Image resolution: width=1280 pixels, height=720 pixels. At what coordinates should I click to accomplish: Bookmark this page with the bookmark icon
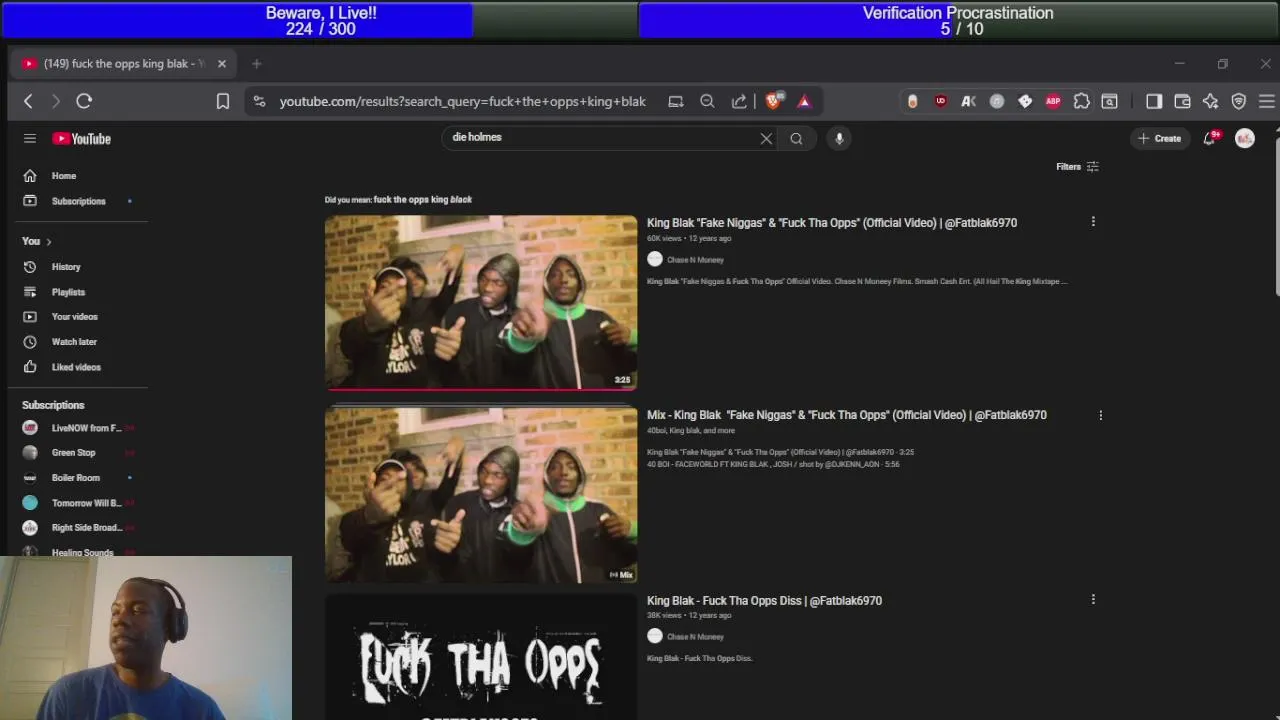point(223,101)
